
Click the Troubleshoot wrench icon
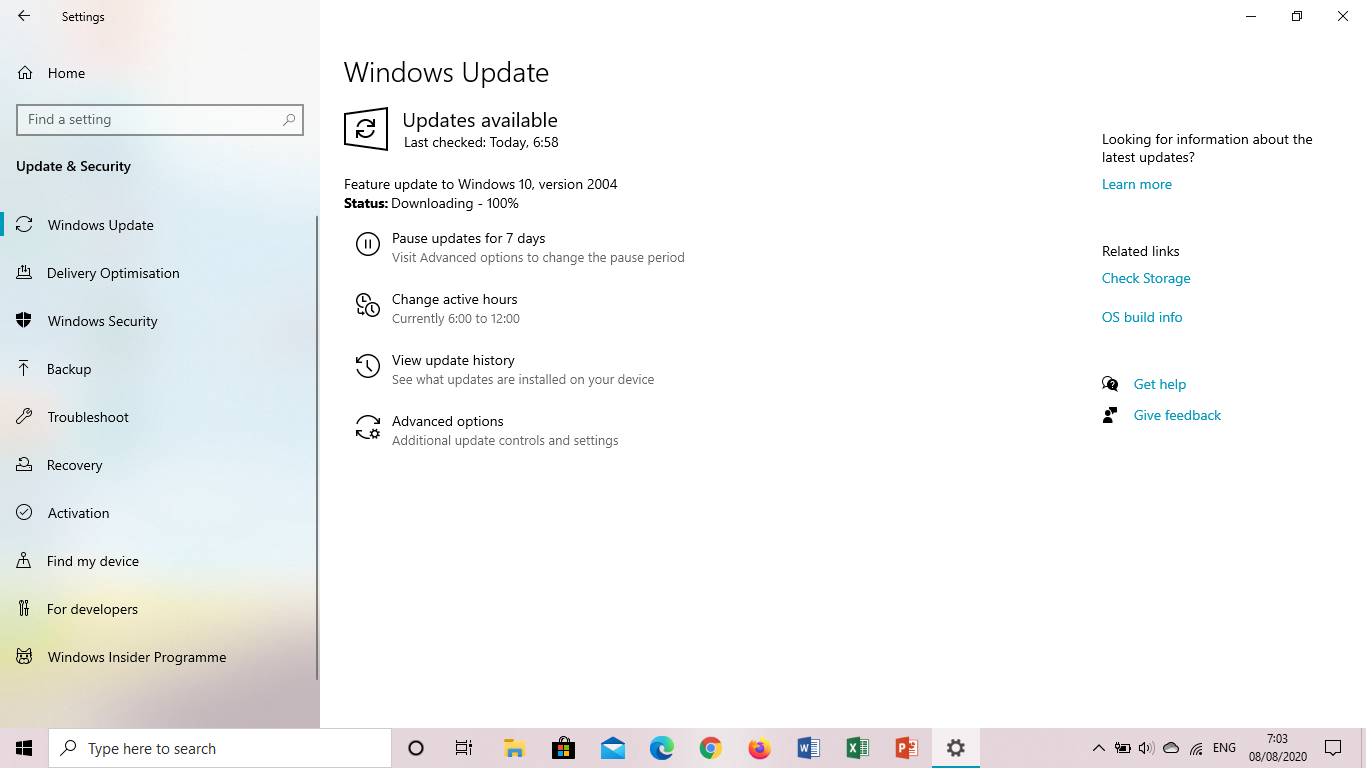[x=25, y=416]
